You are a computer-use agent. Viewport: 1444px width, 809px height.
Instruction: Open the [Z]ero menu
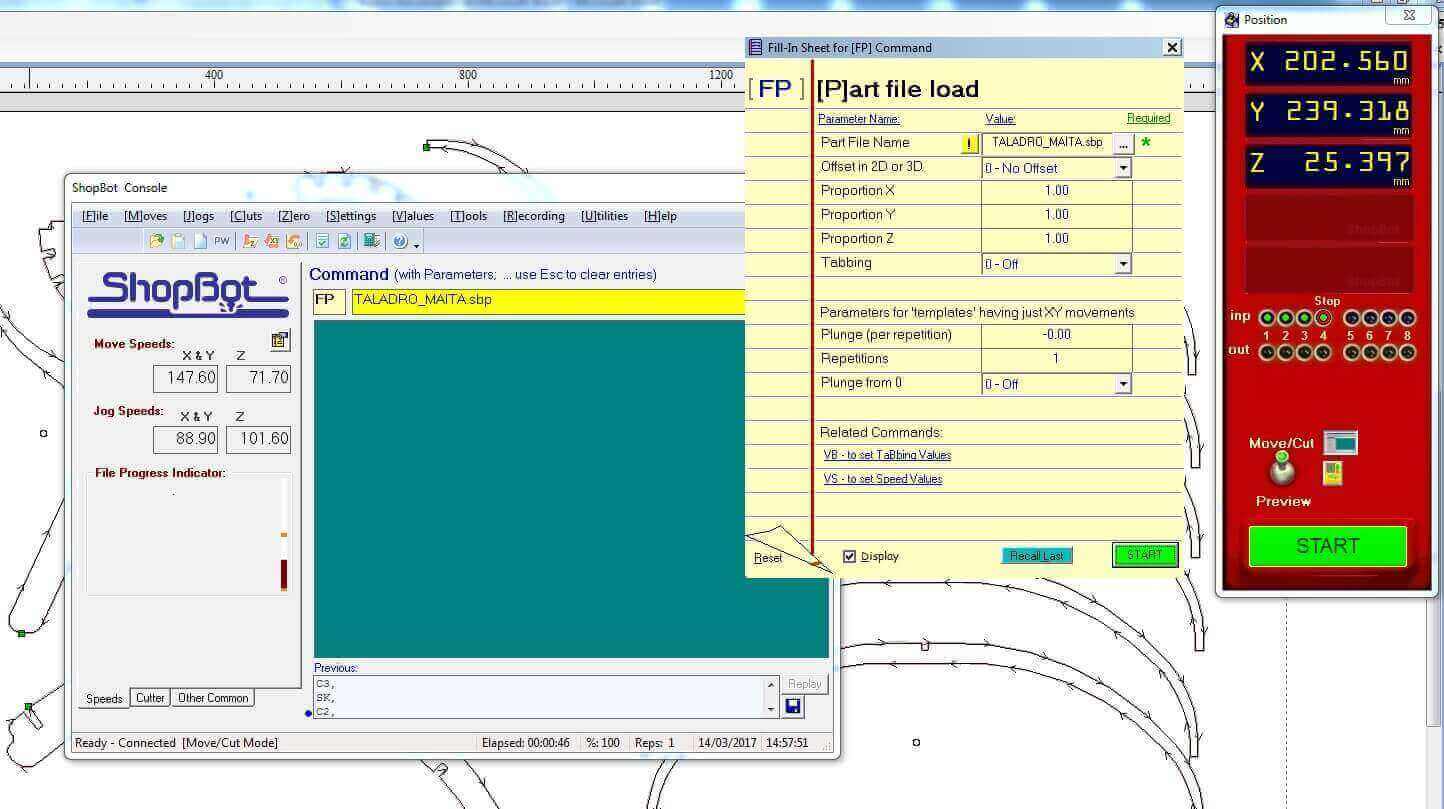click(294, 216)
